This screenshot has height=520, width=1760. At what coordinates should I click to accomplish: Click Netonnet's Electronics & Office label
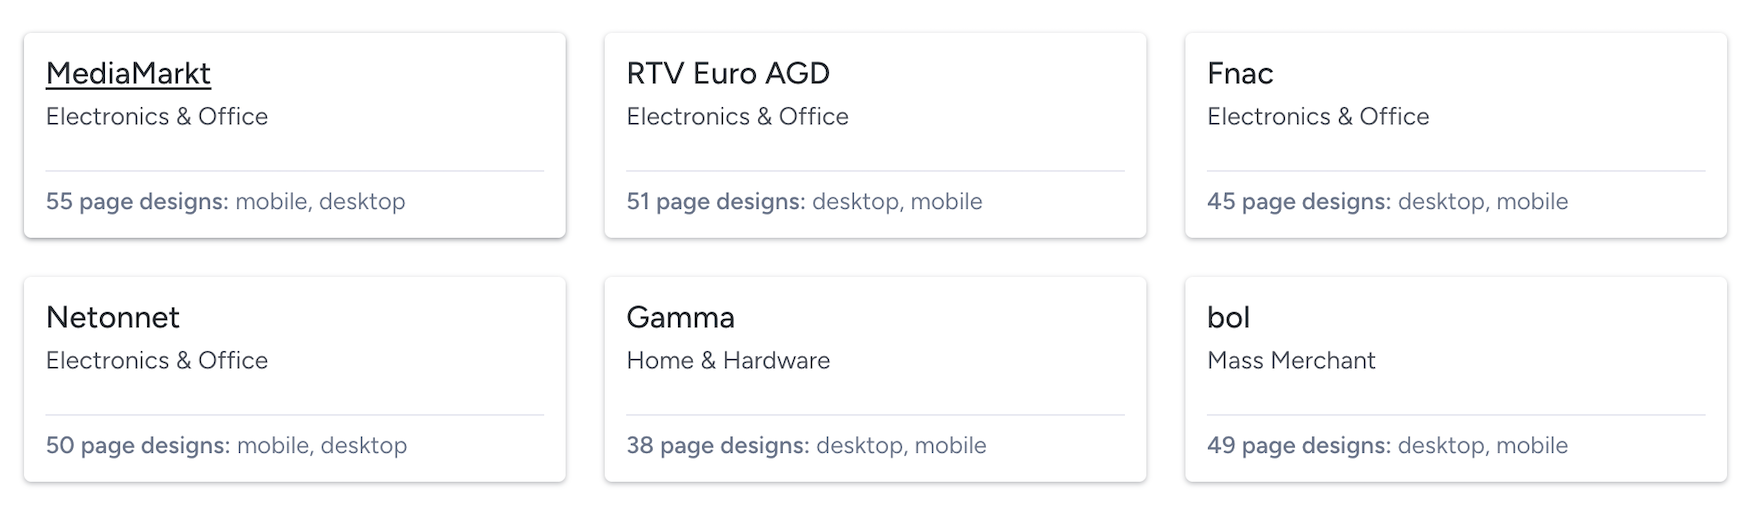point(157,360)
